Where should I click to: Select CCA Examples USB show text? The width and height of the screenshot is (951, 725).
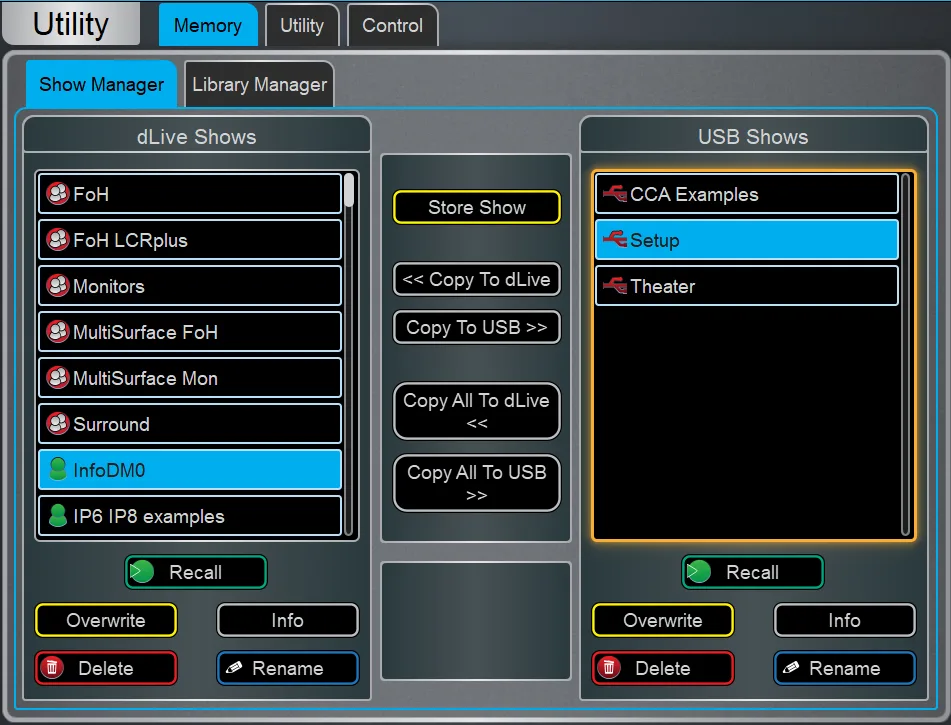point(694,194)
